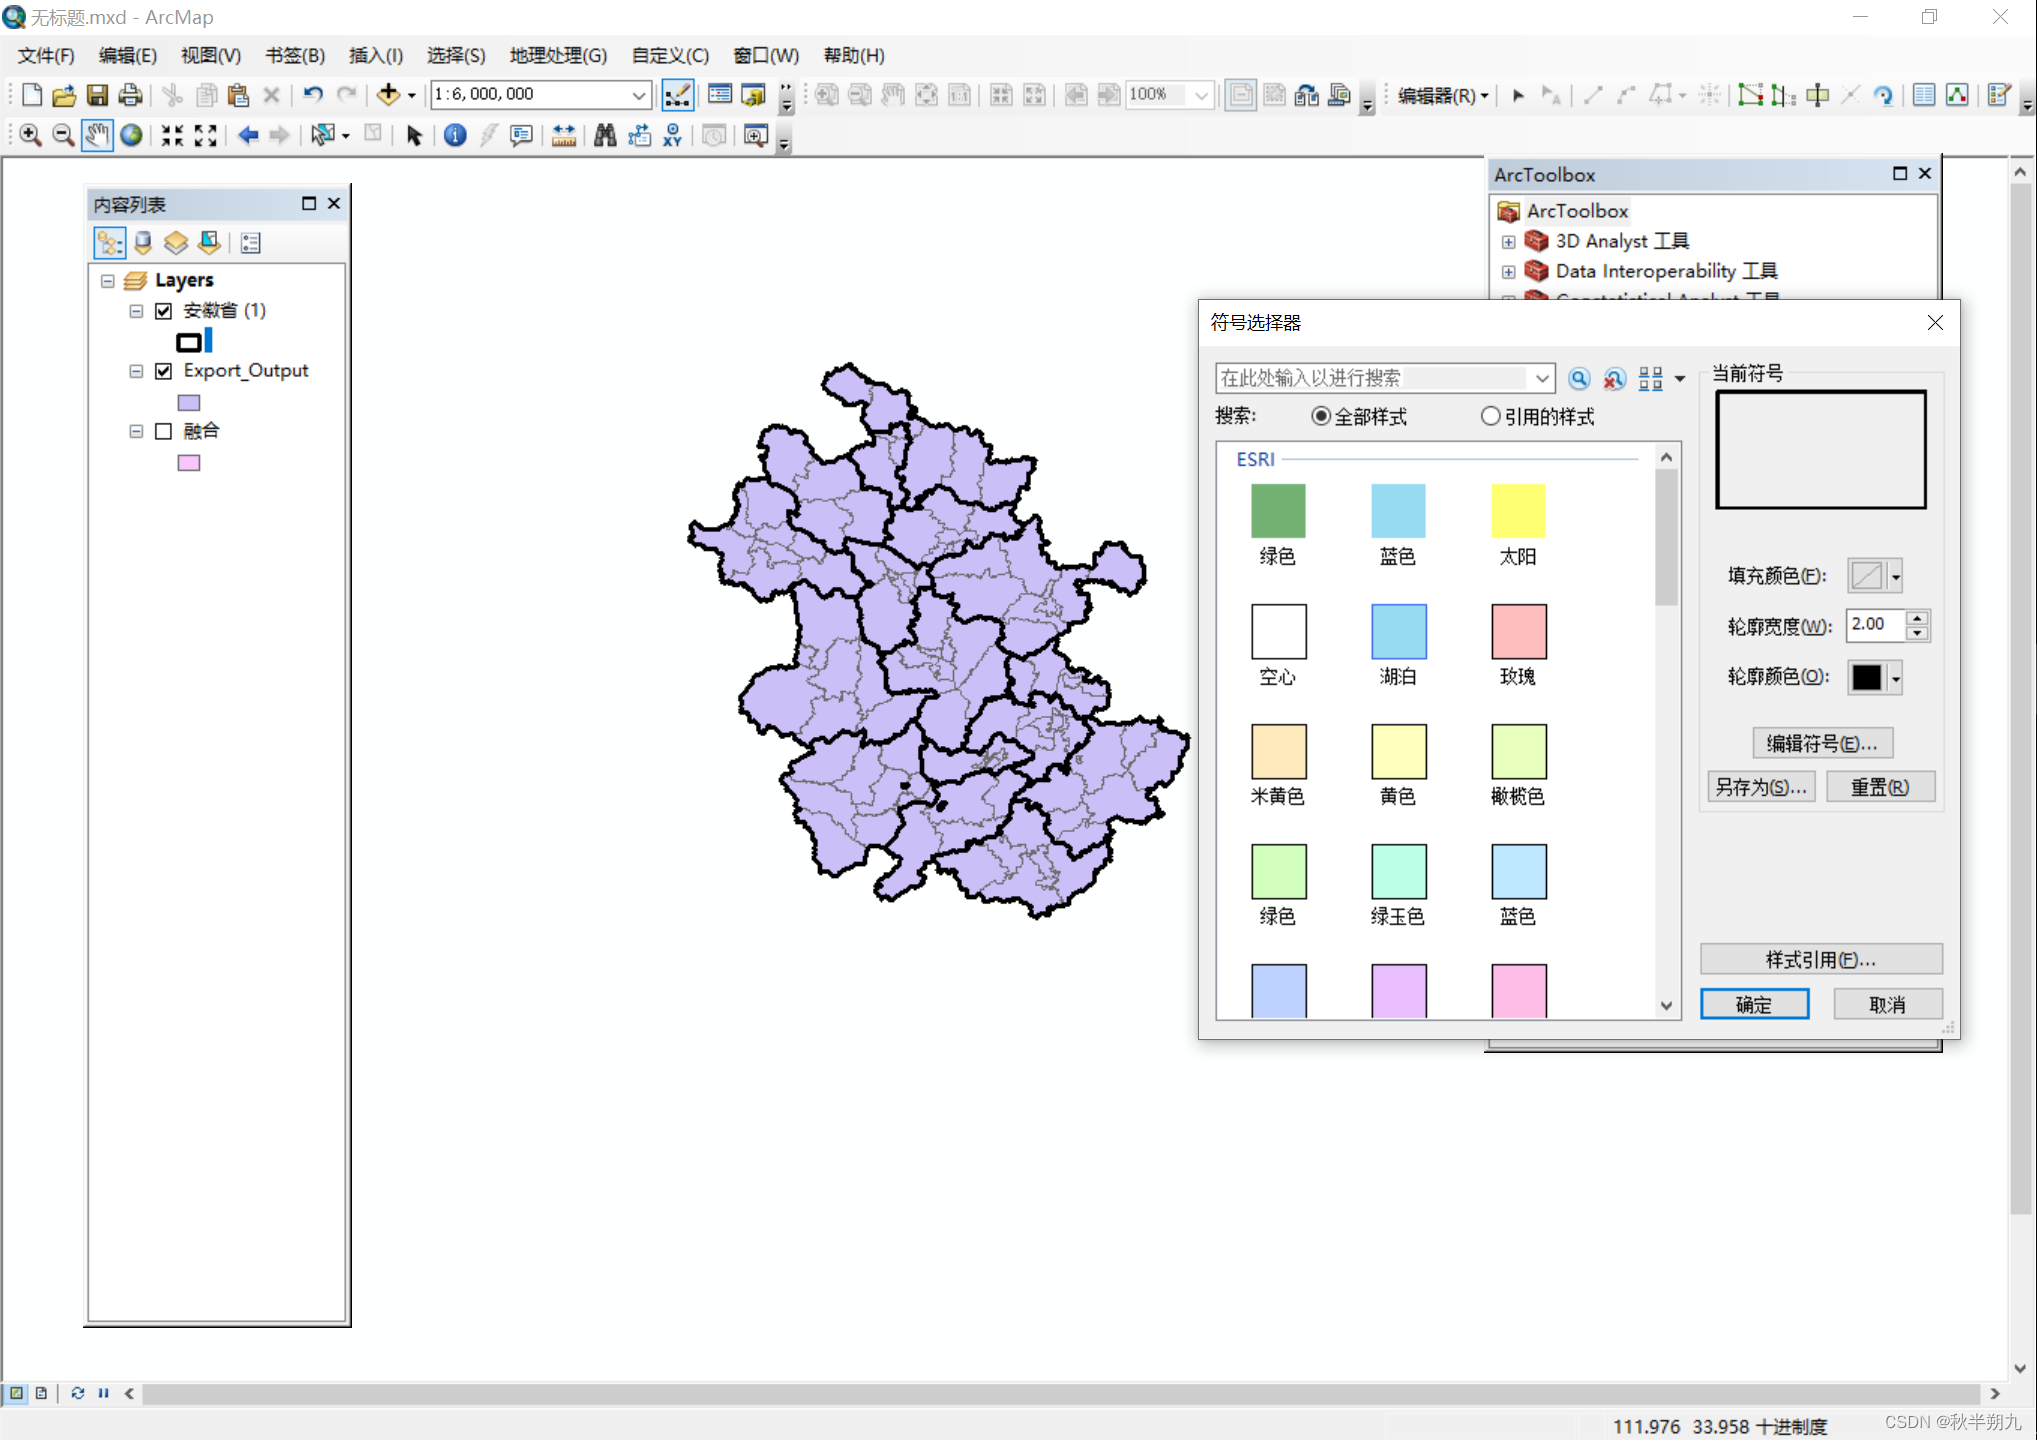2037x1440 pixels.
Task: Open the 地理处理(G) menu
Action: tap(557, 55)
